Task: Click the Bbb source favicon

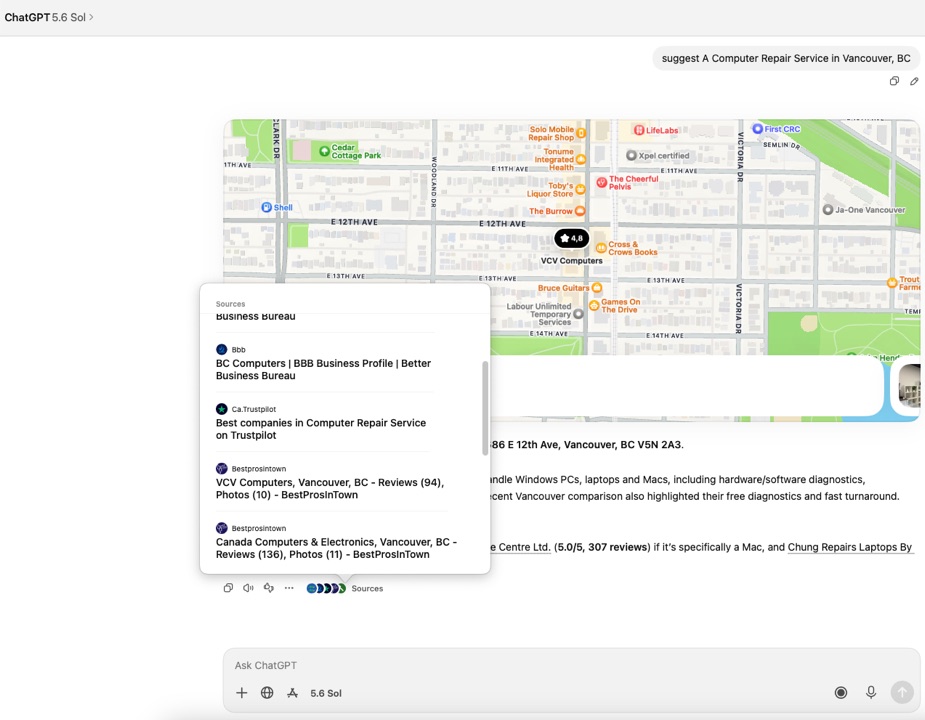Action: click(x=222, y=349)
